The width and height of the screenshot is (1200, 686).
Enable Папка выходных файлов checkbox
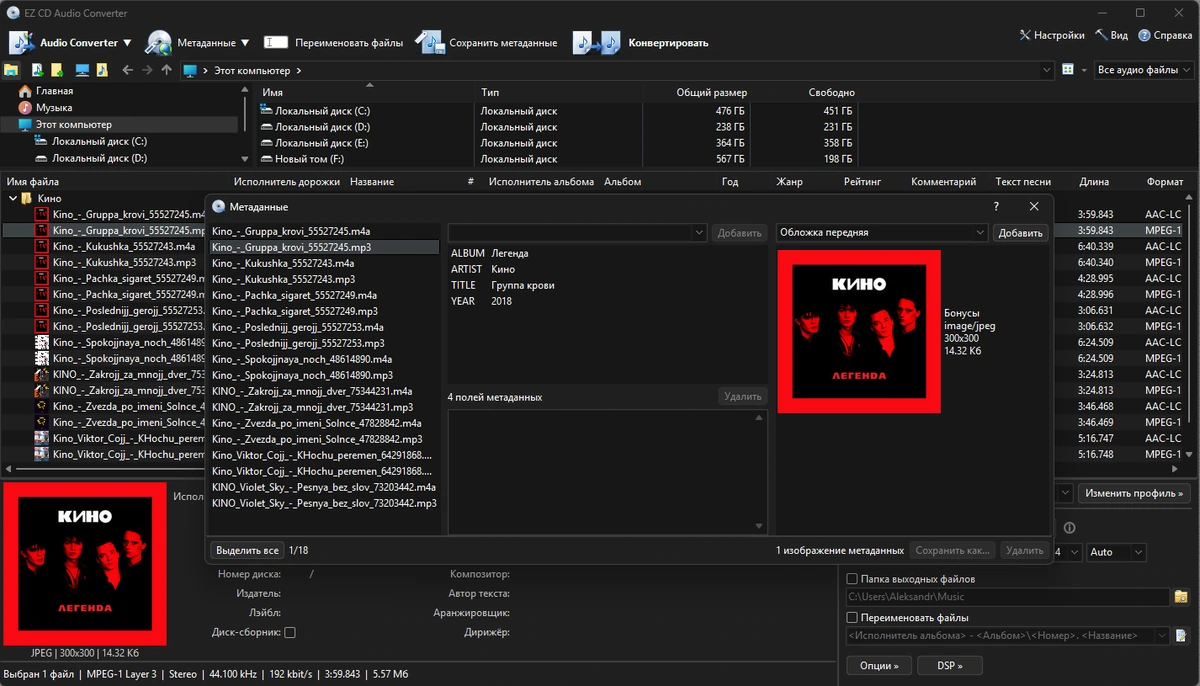pos(852,579)
